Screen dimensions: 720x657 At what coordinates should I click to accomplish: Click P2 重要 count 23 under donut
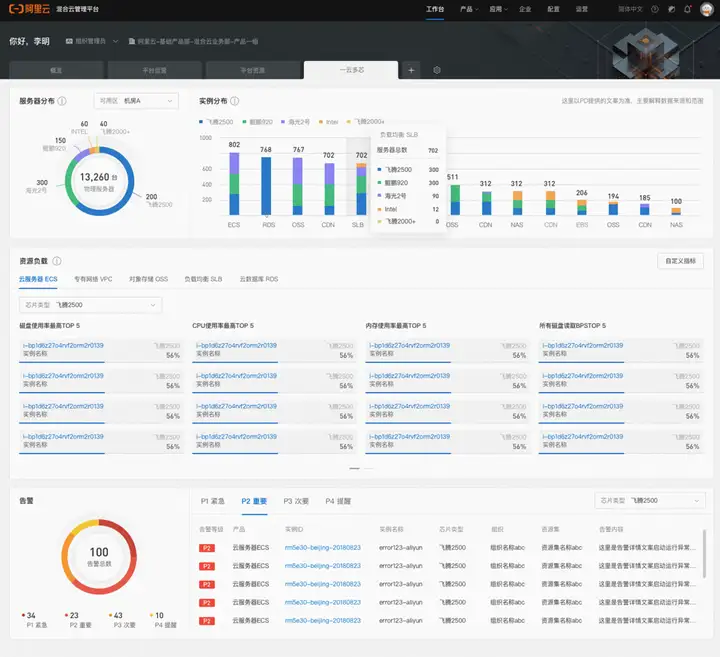click(74, 615)
